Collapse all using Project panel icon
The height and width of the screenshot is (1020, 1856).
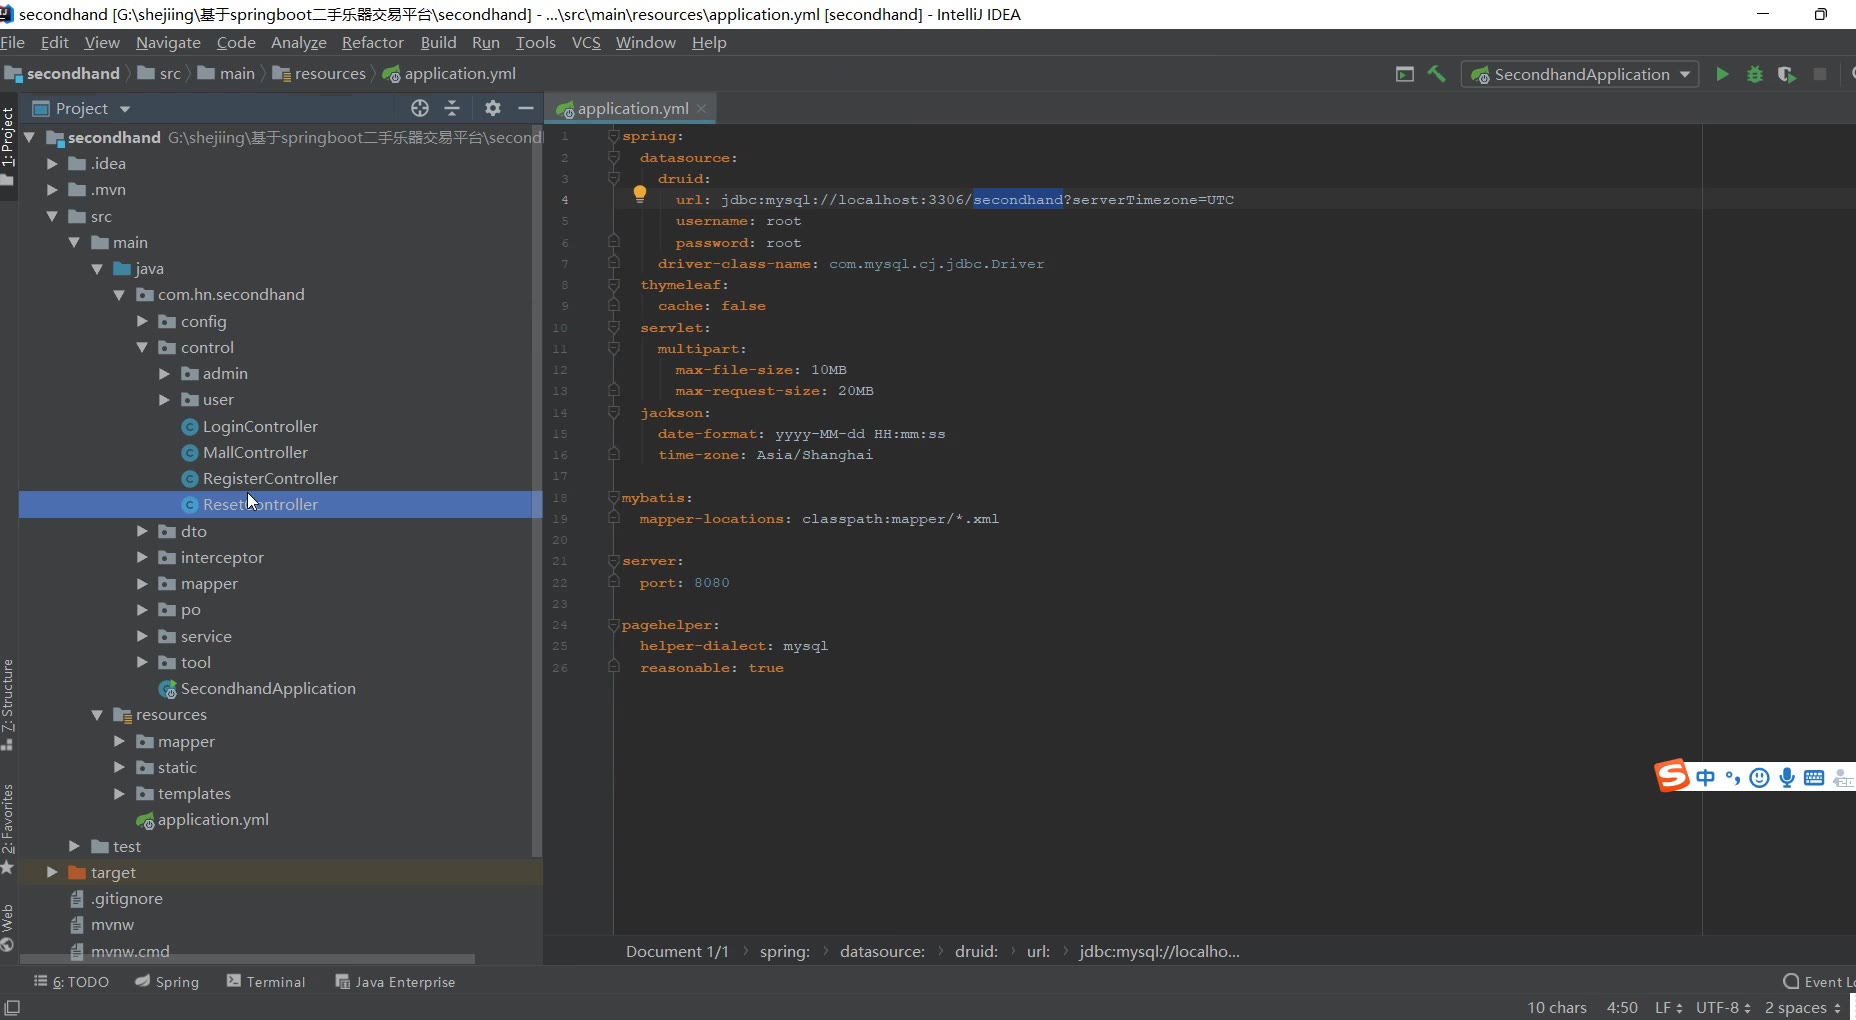click(452, 108)
